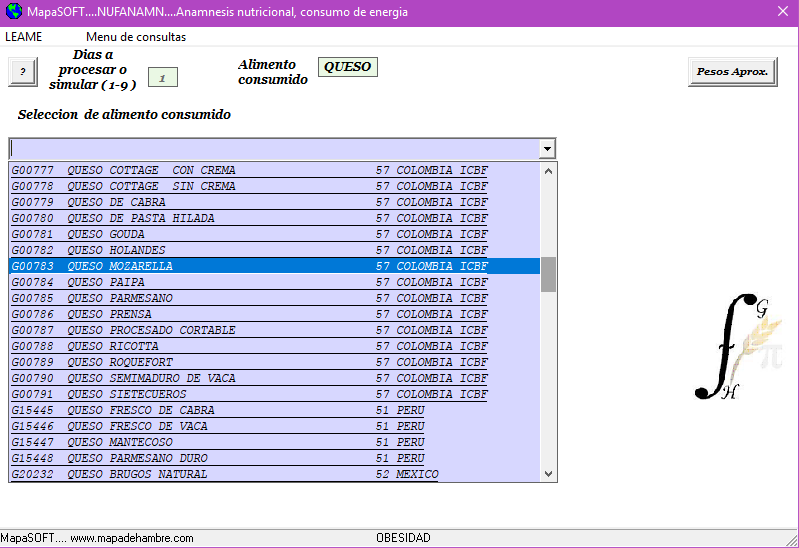Screen dimensions: 799x548
Task: Select QUESO BRUGOS NATURAL Mexico entry
Action: click(250, 474)
